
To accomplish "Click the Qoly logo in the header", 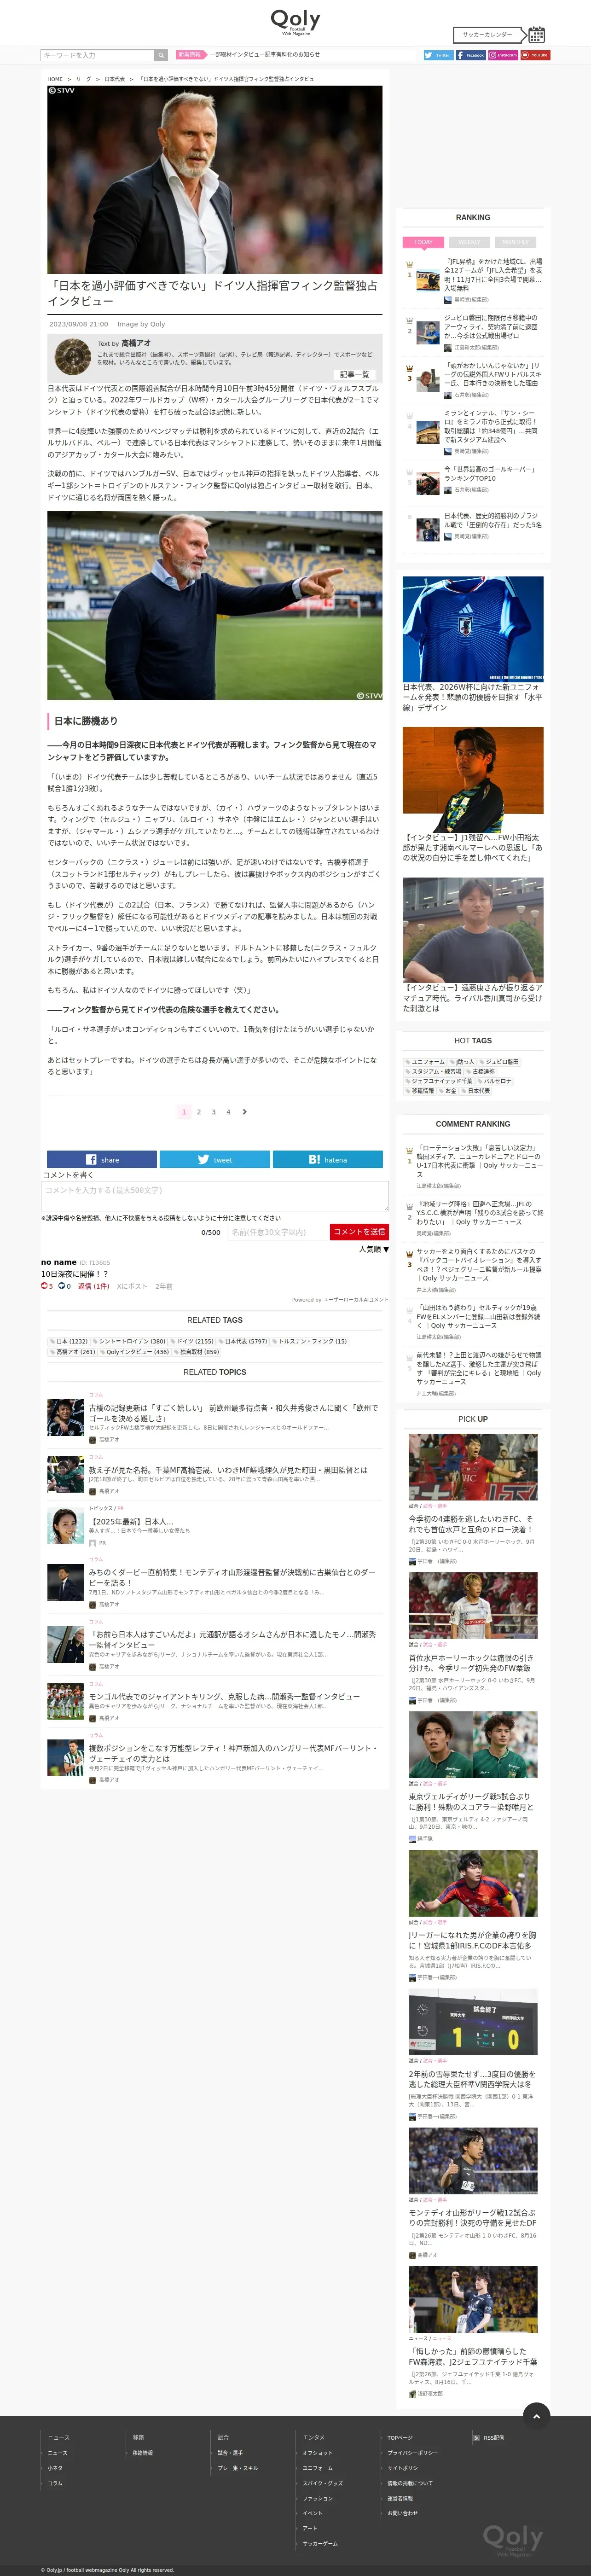I will [295, 21].
